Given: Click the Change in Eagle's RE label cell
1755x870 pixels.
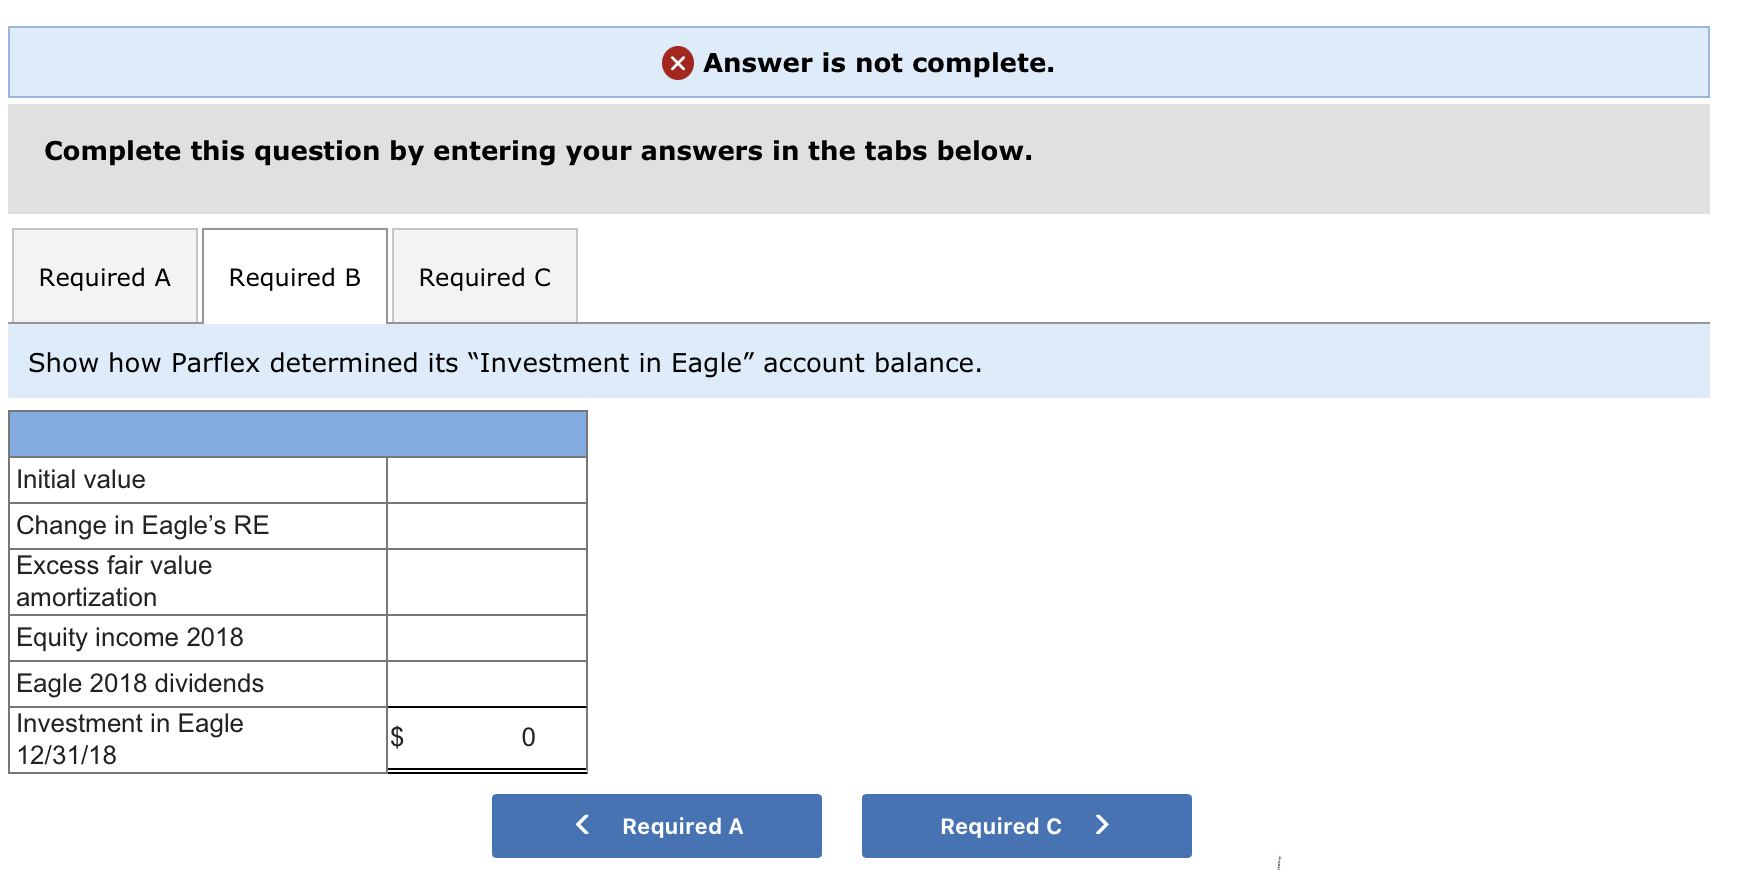Looking at the screenshot, I should pyautogui.click(x=198, y=526).
